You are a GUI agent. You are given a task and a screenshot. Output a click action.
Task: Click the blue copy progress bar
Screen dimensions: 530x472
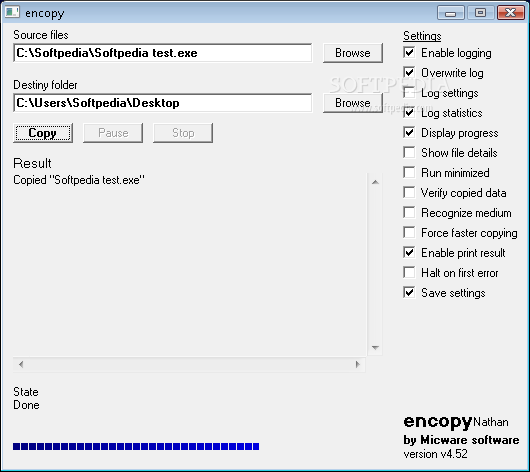pos(136,447)
